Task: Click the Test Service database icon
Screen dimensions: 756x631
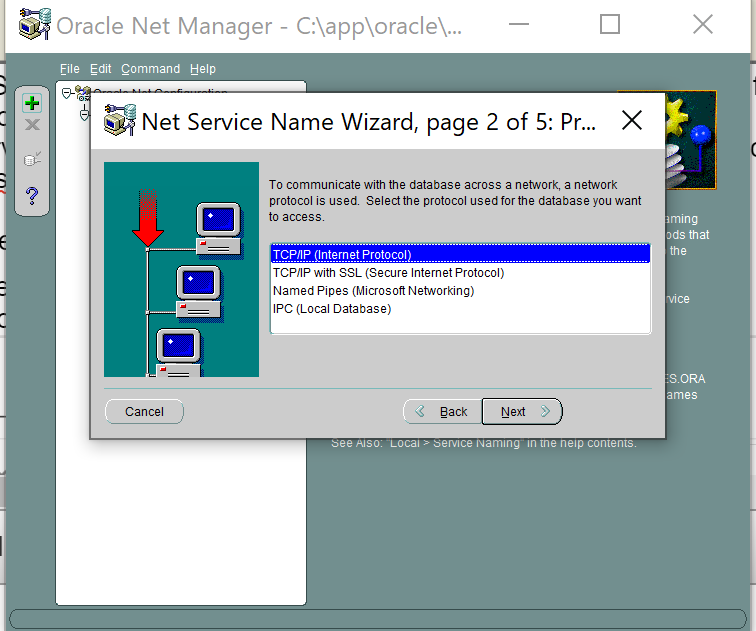Action: coord(32,159)
